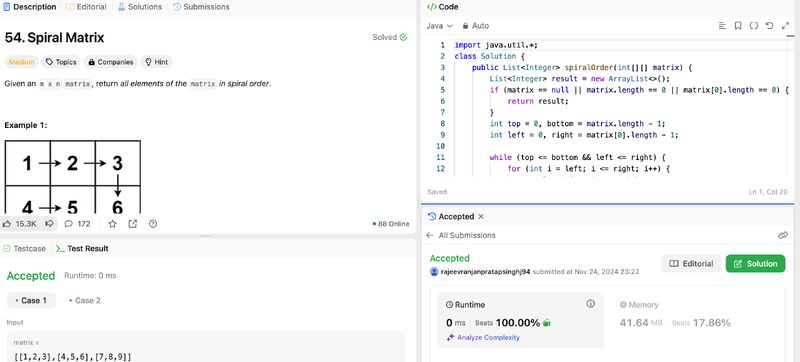Switch to the Editorial tab
This screenshot has height=362, width=800.
pyautogui.click(x=86, y=7)
